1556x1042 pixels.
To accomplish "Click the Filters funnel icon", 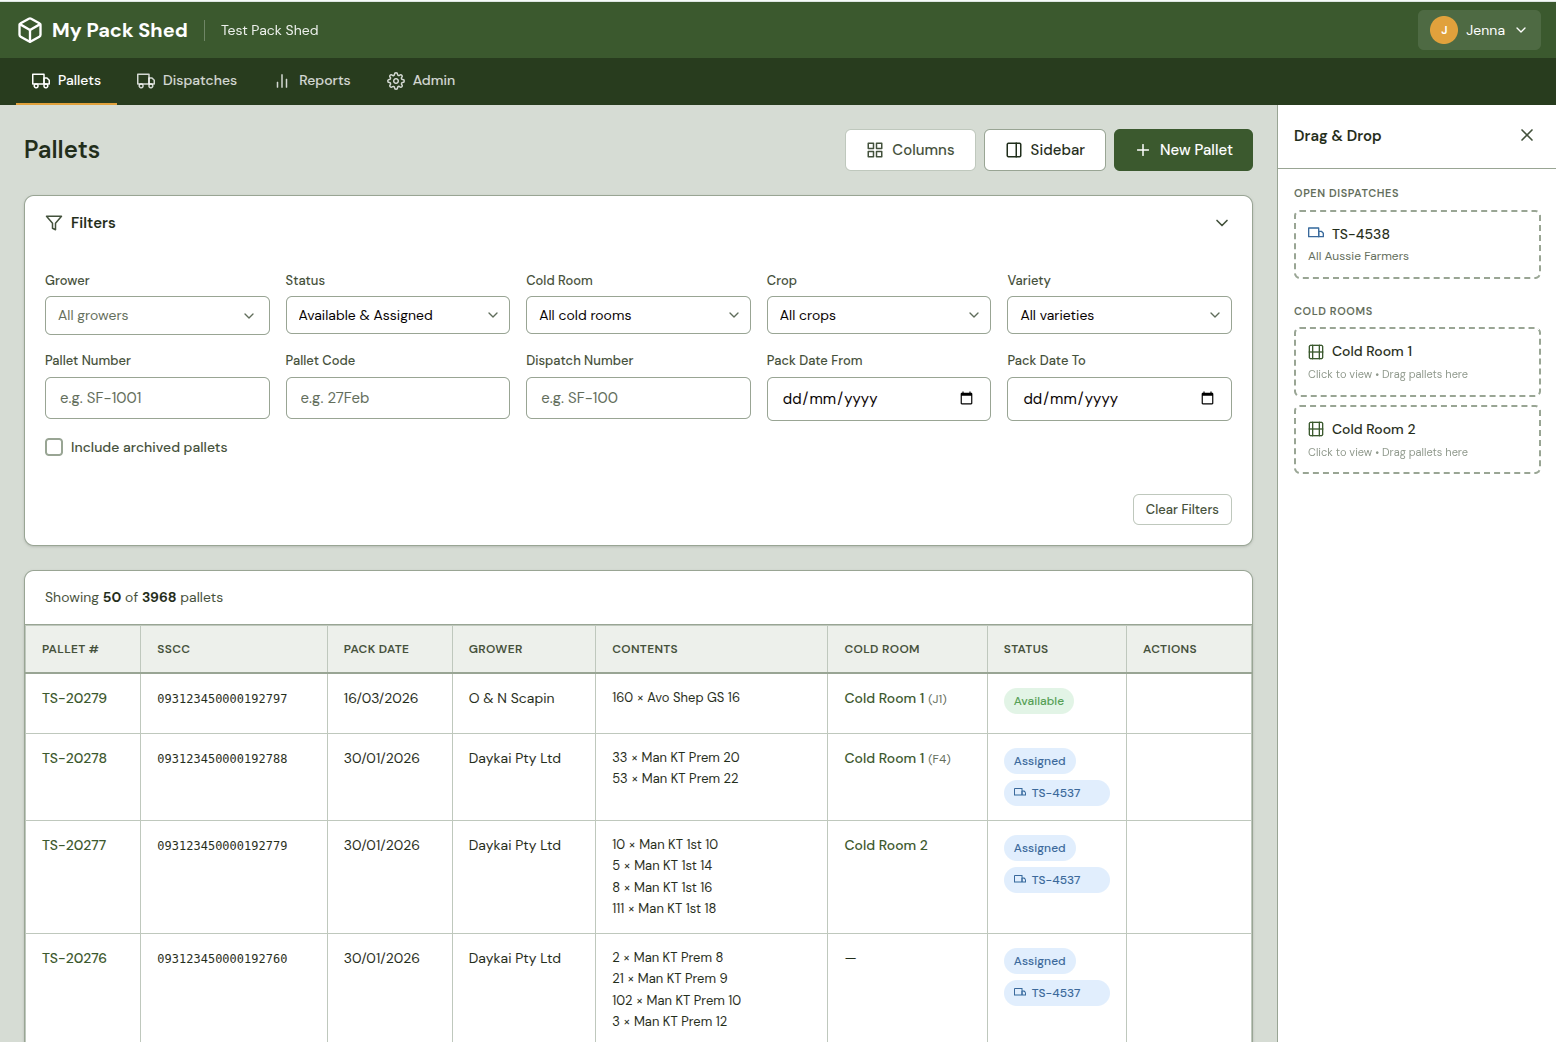I will coord(55,222).
